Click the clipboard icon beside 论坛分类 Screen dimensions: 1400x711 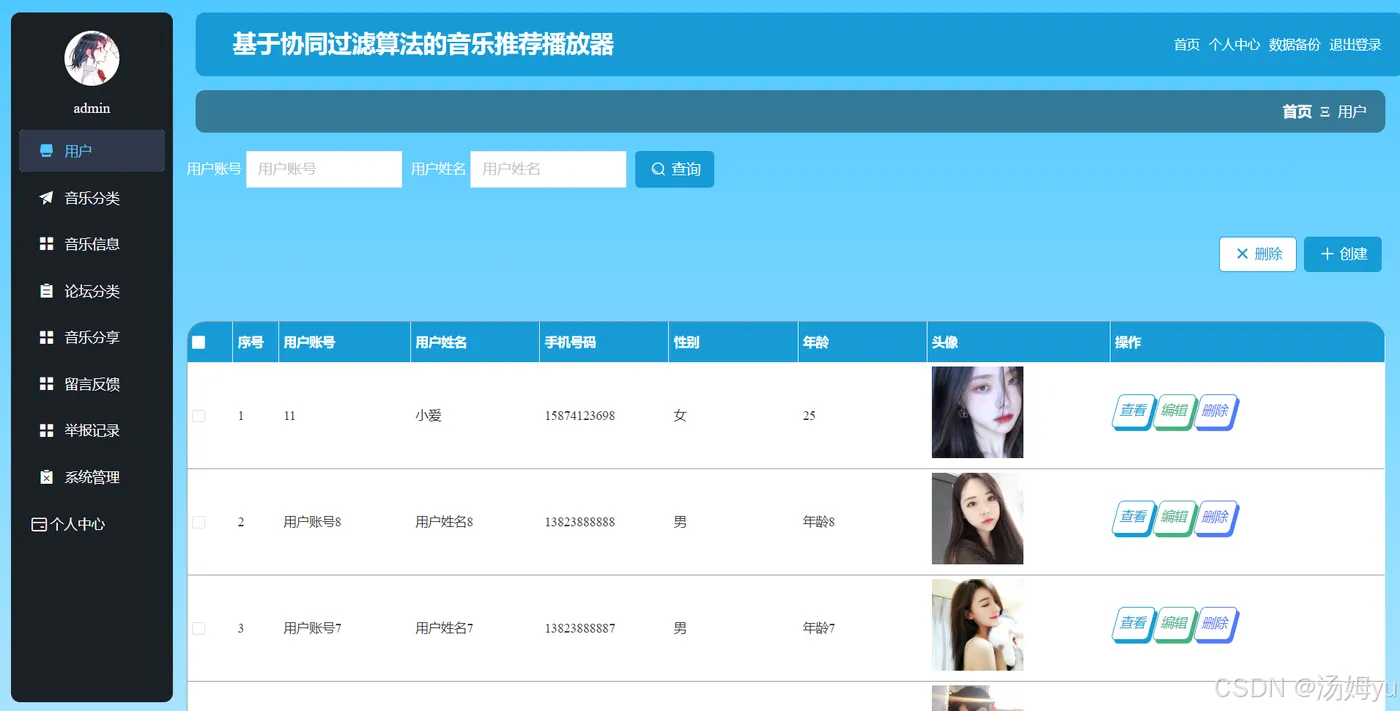(46, 291)
